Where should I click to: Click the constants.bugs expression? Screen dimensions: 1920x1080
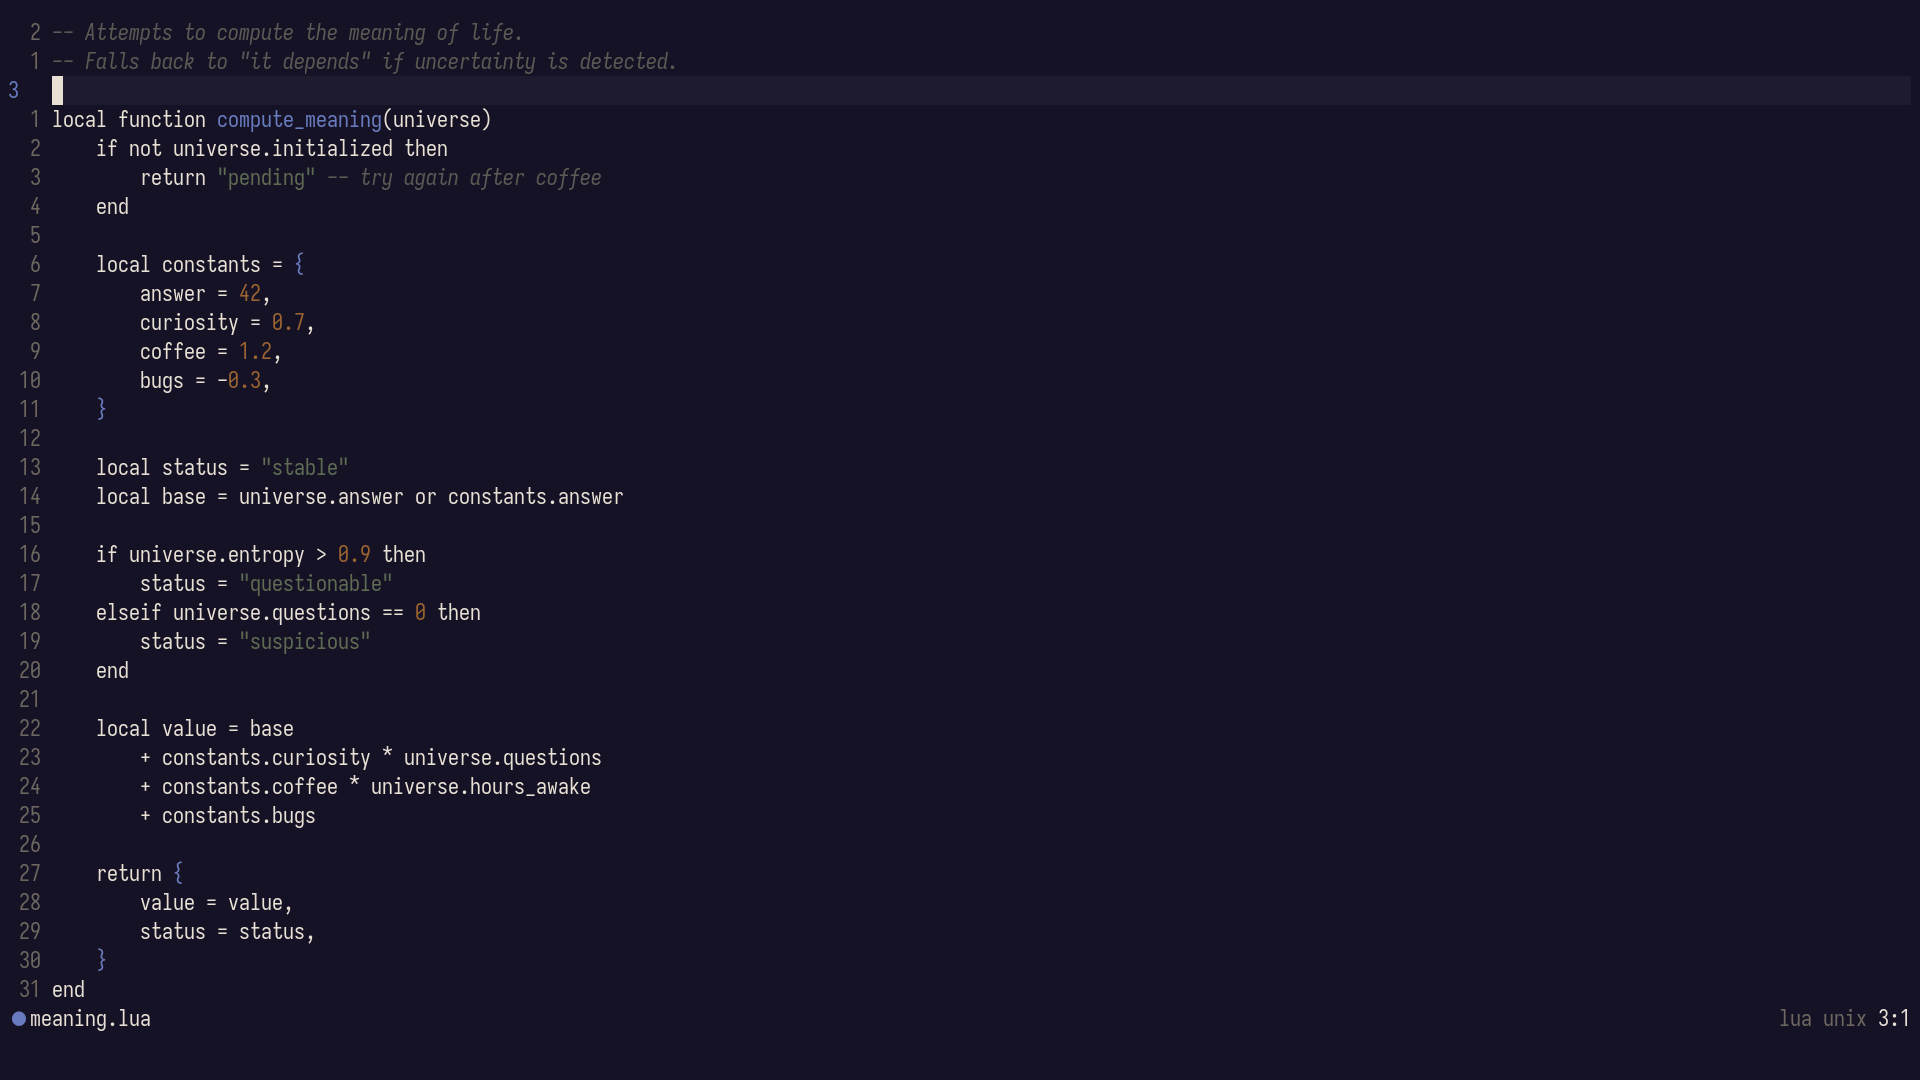click(238, 816)
